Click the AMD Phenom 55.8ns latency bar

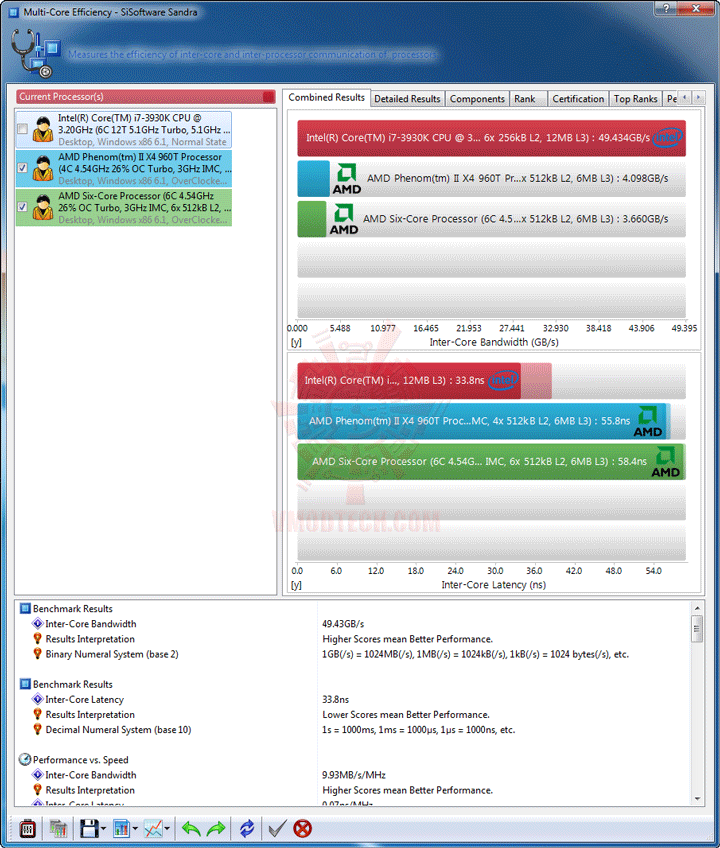click(482, 421)
